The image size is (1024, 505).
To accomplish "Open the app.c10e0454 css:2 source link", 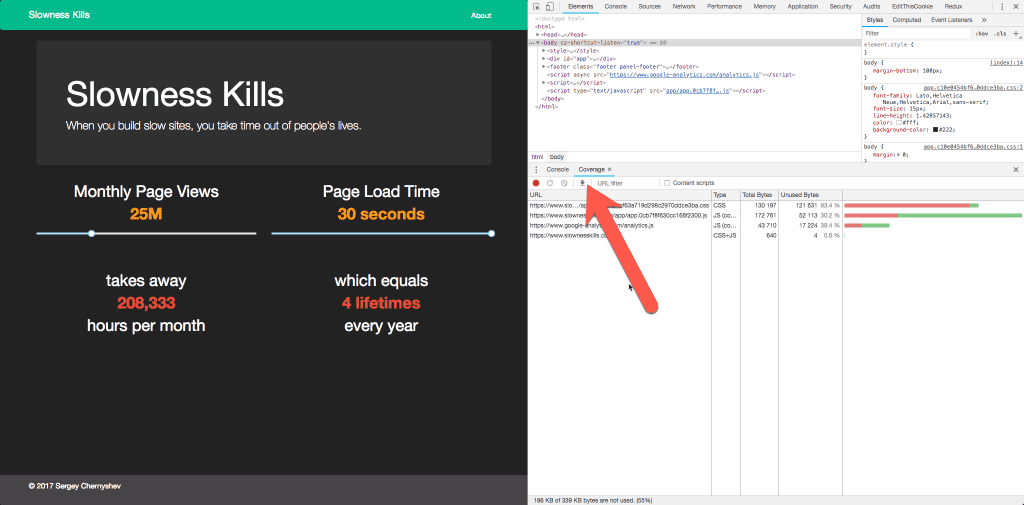I will (x=973, y=87).
